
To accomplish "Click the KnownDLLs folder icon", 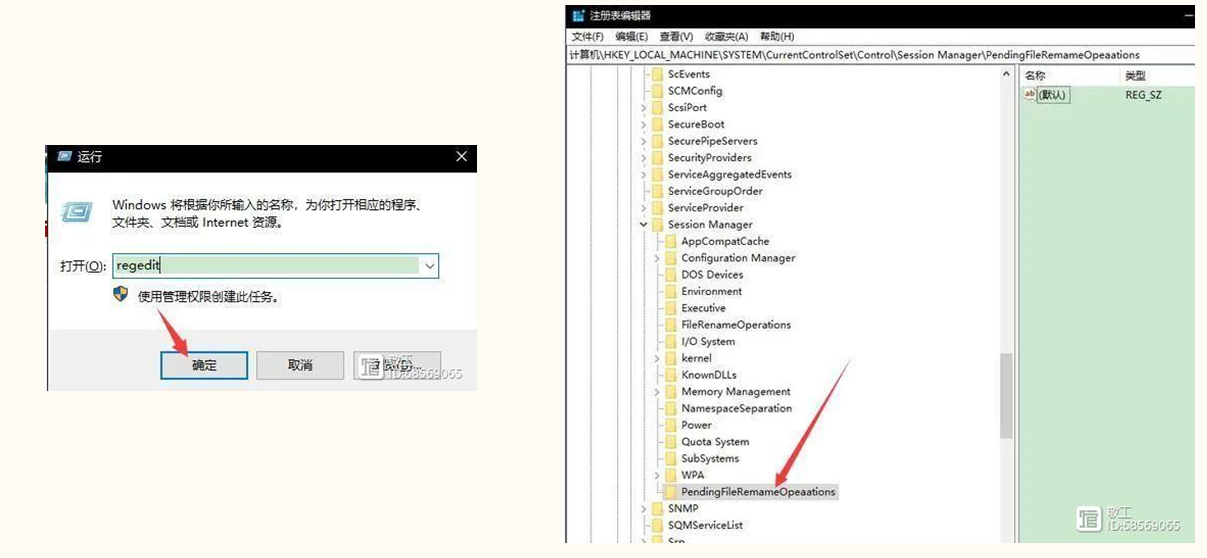I will (671, 375).
